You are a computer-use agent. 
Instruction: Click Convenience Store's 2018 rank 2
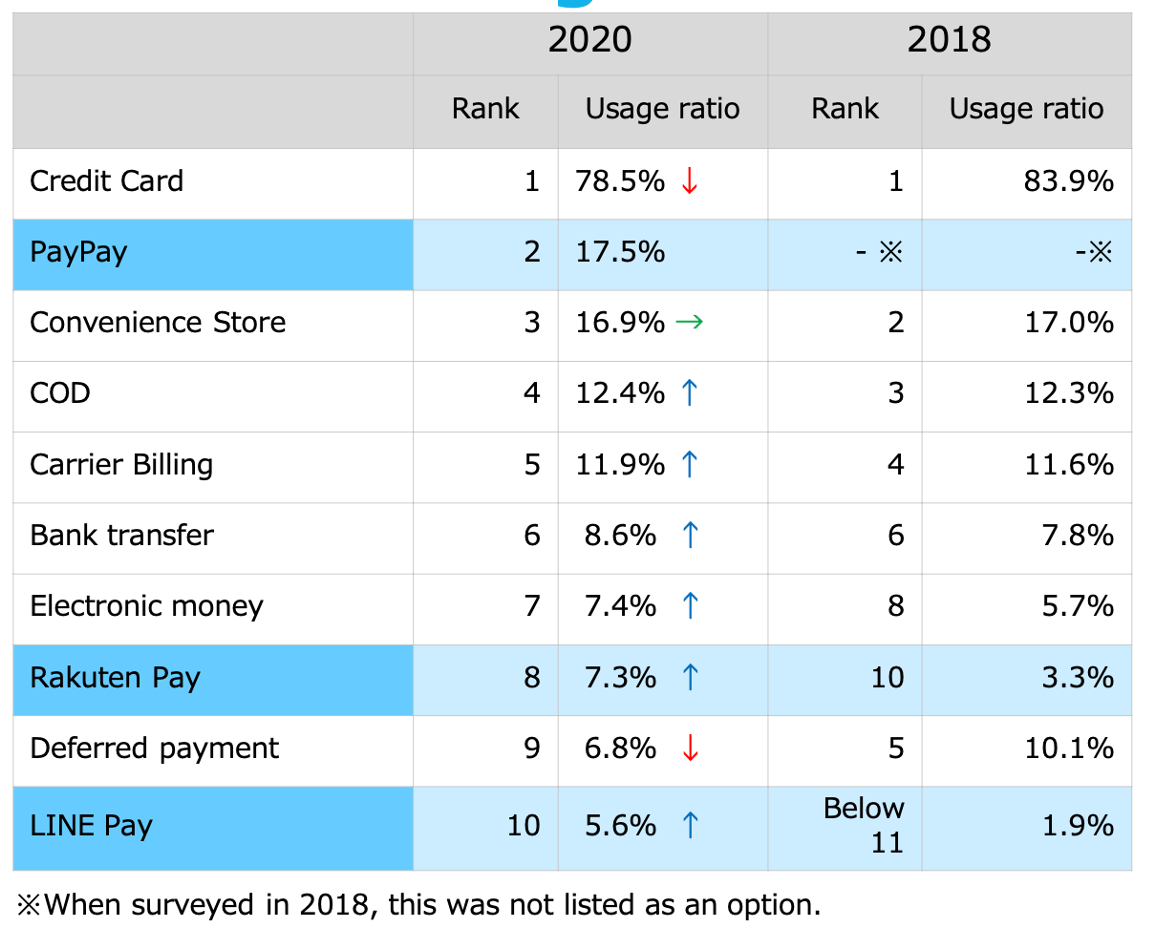pos(895,322)
